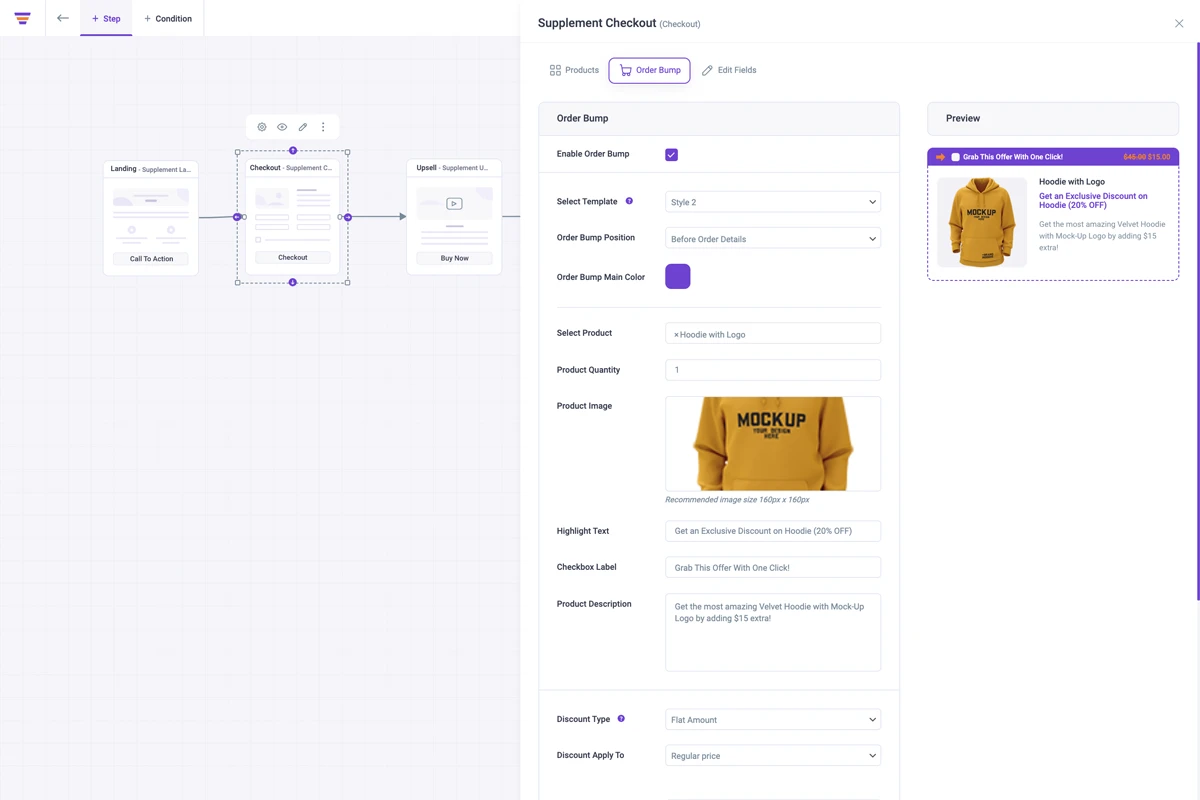The width and height of the screenshot is (1200, 800).
Task: Pick the Order Bump Main Color swatch
Action: coord(677,277)
